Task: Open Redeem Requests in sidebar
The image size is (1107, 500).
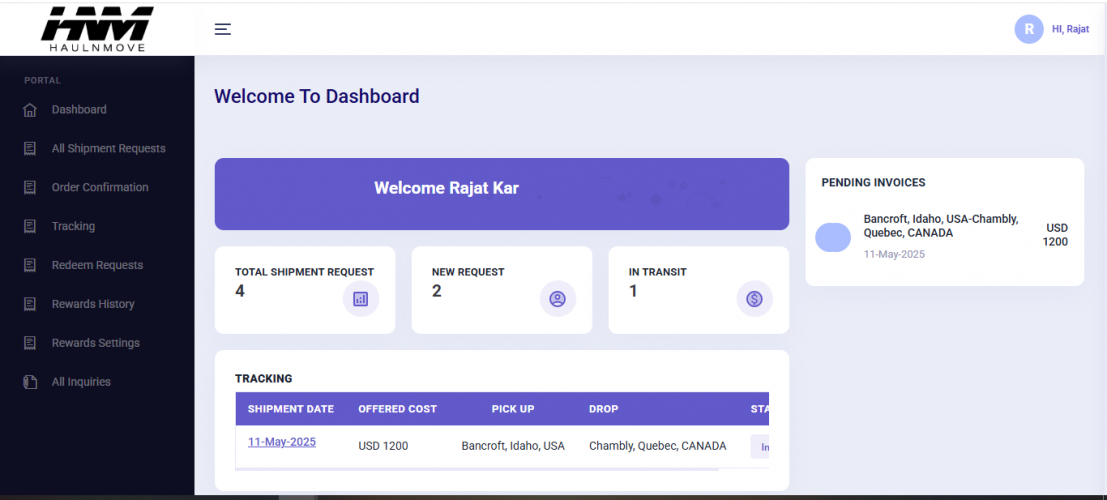Action: pyautogui.click(x=97, y=266)
